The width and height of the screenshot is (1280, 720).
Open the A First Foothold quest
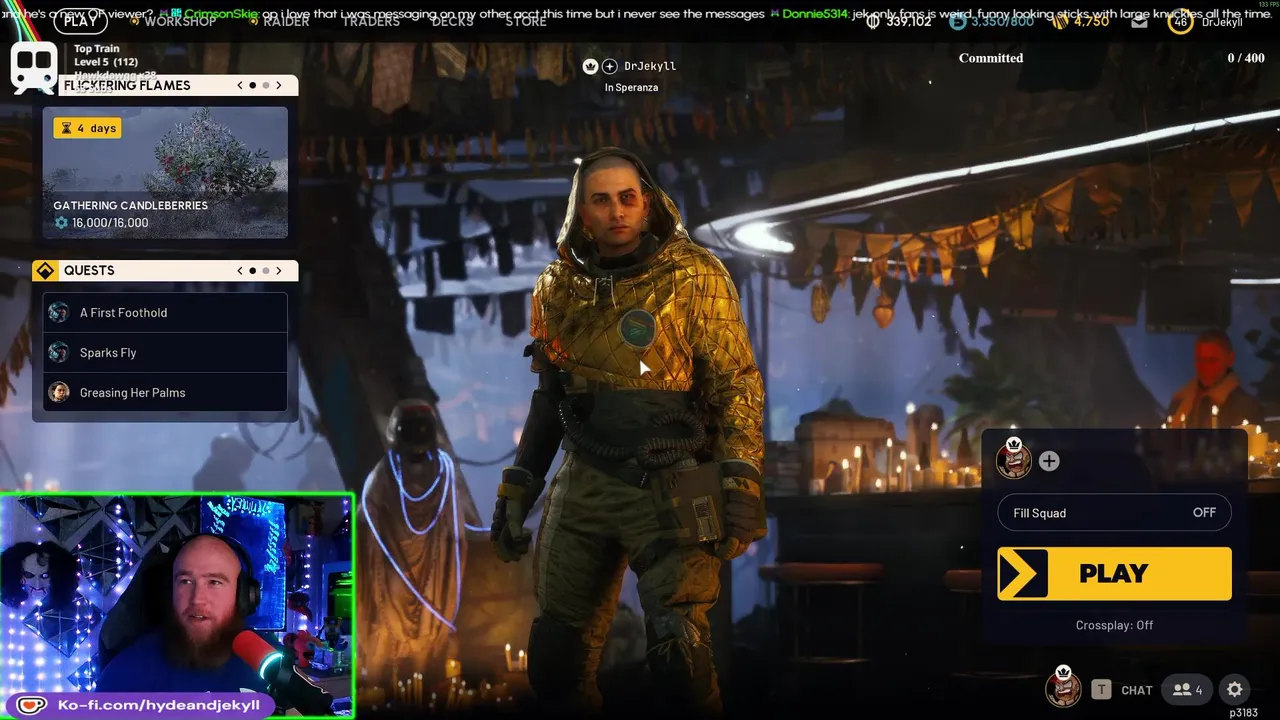pos(165,313)
